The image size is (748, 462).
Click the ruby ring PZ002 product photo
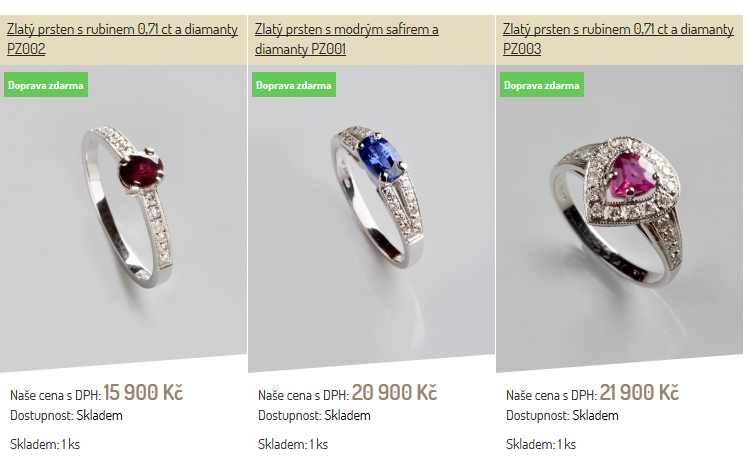[123, 219]
